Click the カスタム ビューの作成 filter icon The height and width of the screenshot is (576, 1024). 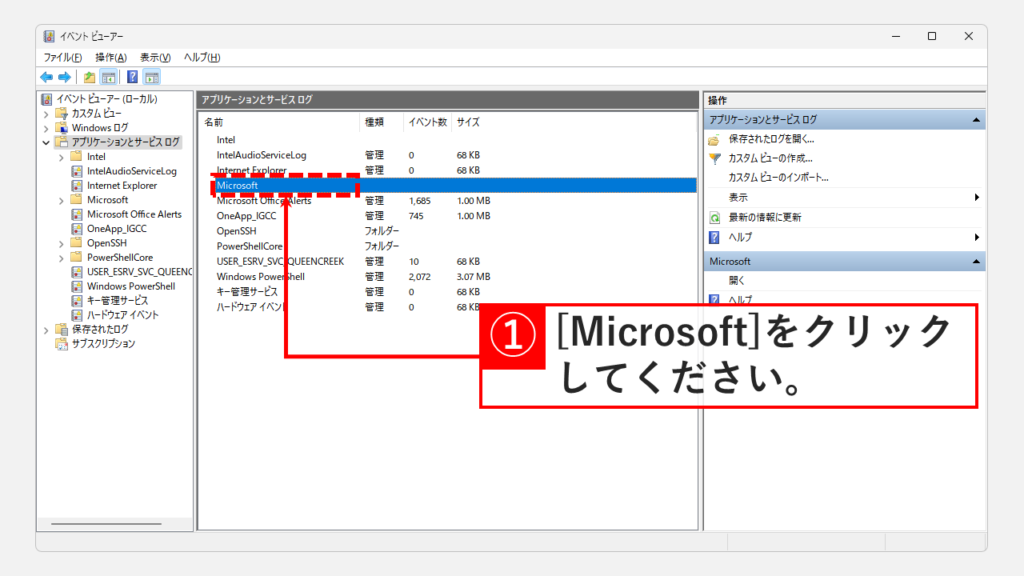(x=715, y=158)
